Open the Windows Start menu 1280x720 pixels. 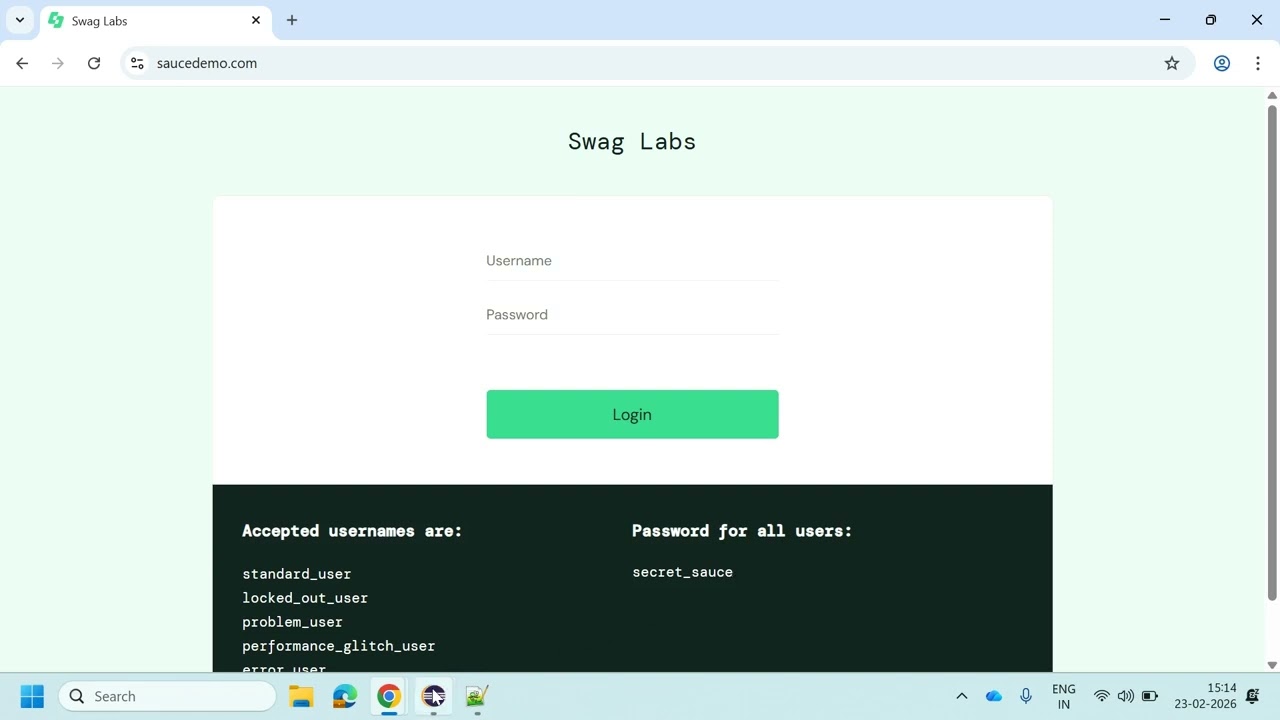point(32,696)
